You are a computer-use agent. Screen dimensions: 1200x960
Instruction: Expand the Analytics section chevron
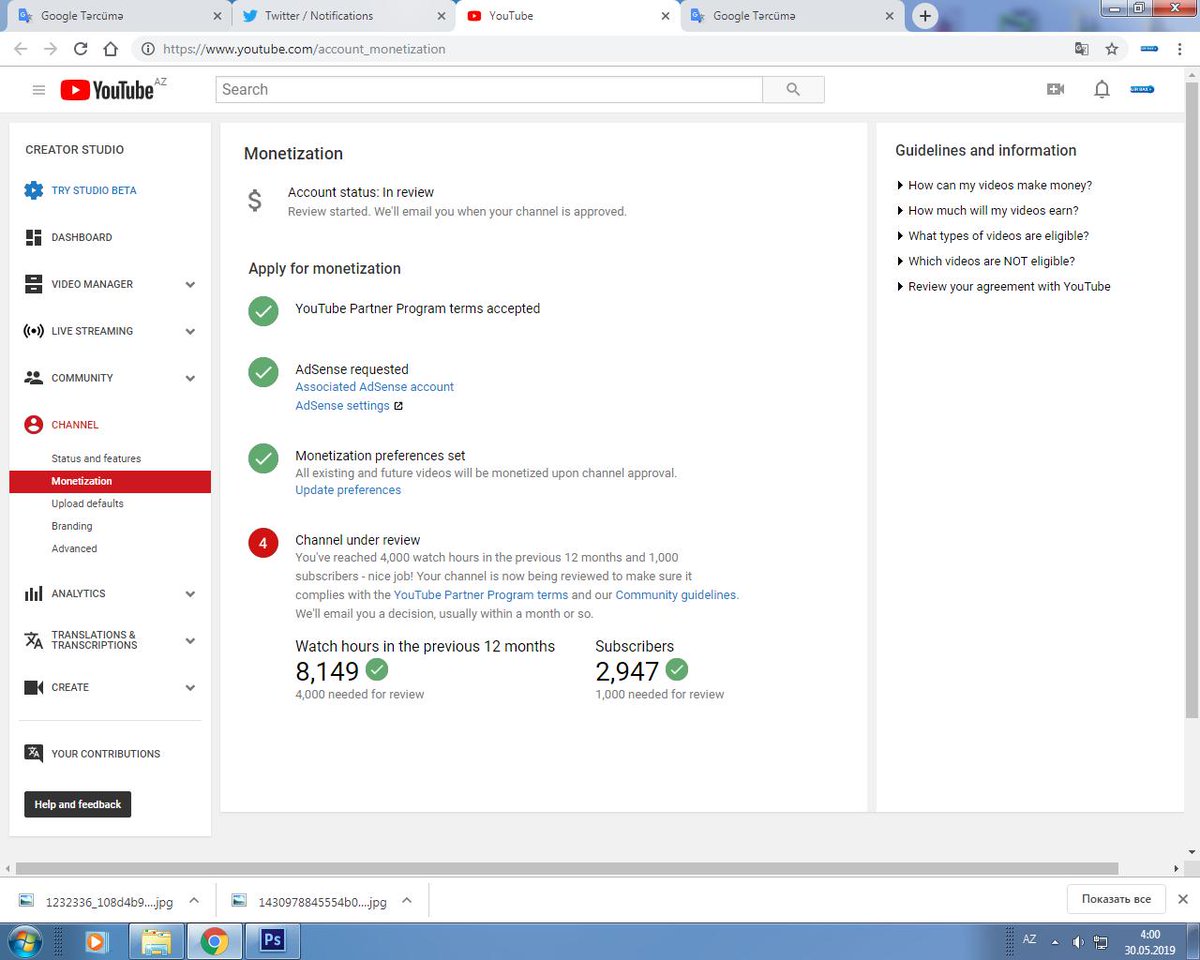(190, 594)
